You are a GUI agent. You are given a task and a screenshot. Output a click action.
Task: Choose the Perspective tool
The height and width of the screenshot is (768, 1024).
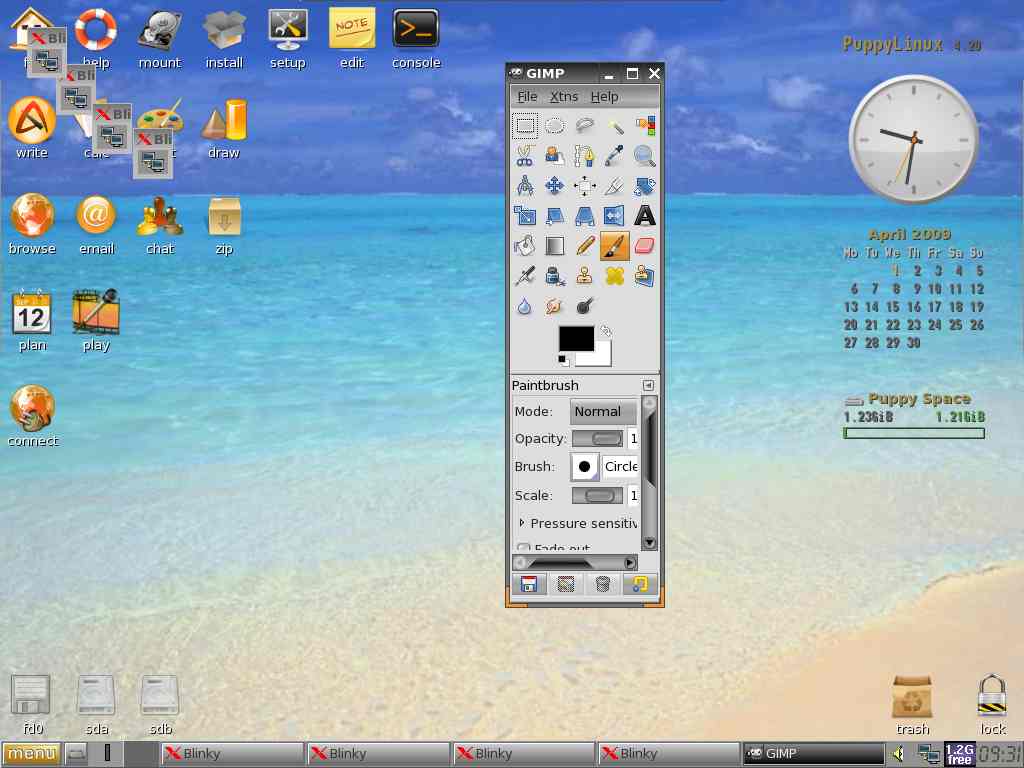(x=584, y=216)
